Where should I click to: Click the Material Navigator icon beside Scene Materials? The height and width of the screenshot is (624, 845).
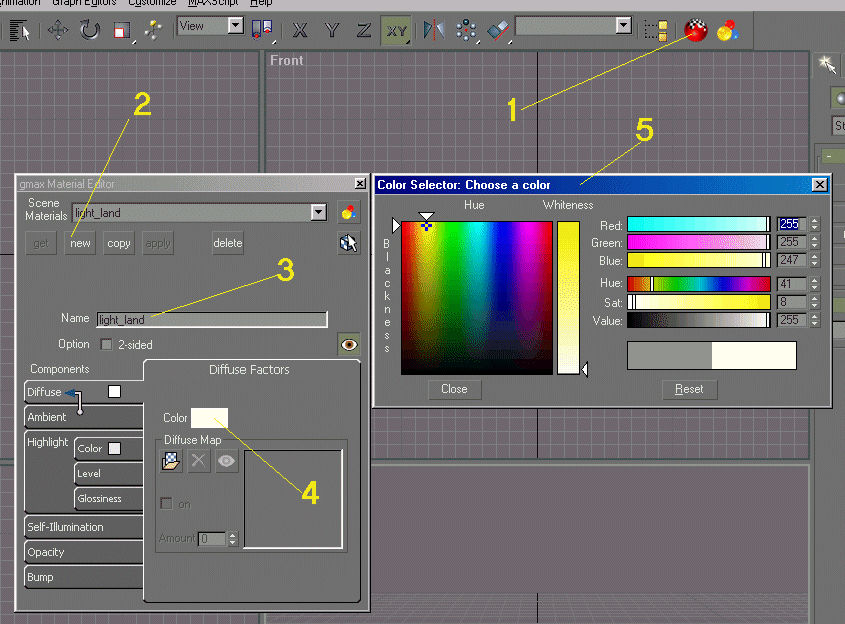(x=348, y=212)
